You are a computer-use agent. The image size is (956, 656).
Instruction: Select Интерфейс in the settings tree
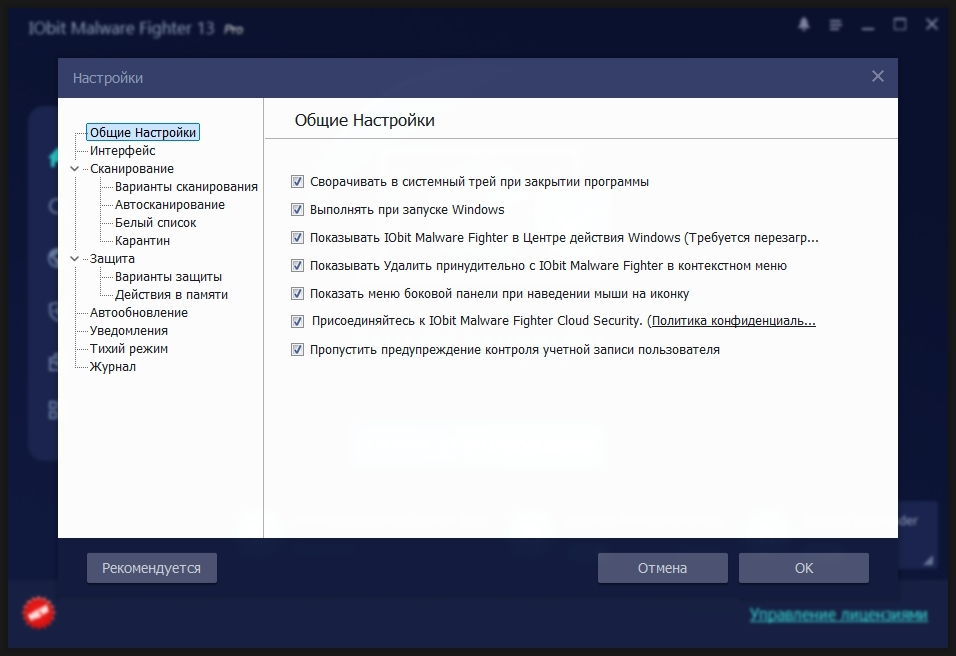pyautogui.click(x=122, y=151)
